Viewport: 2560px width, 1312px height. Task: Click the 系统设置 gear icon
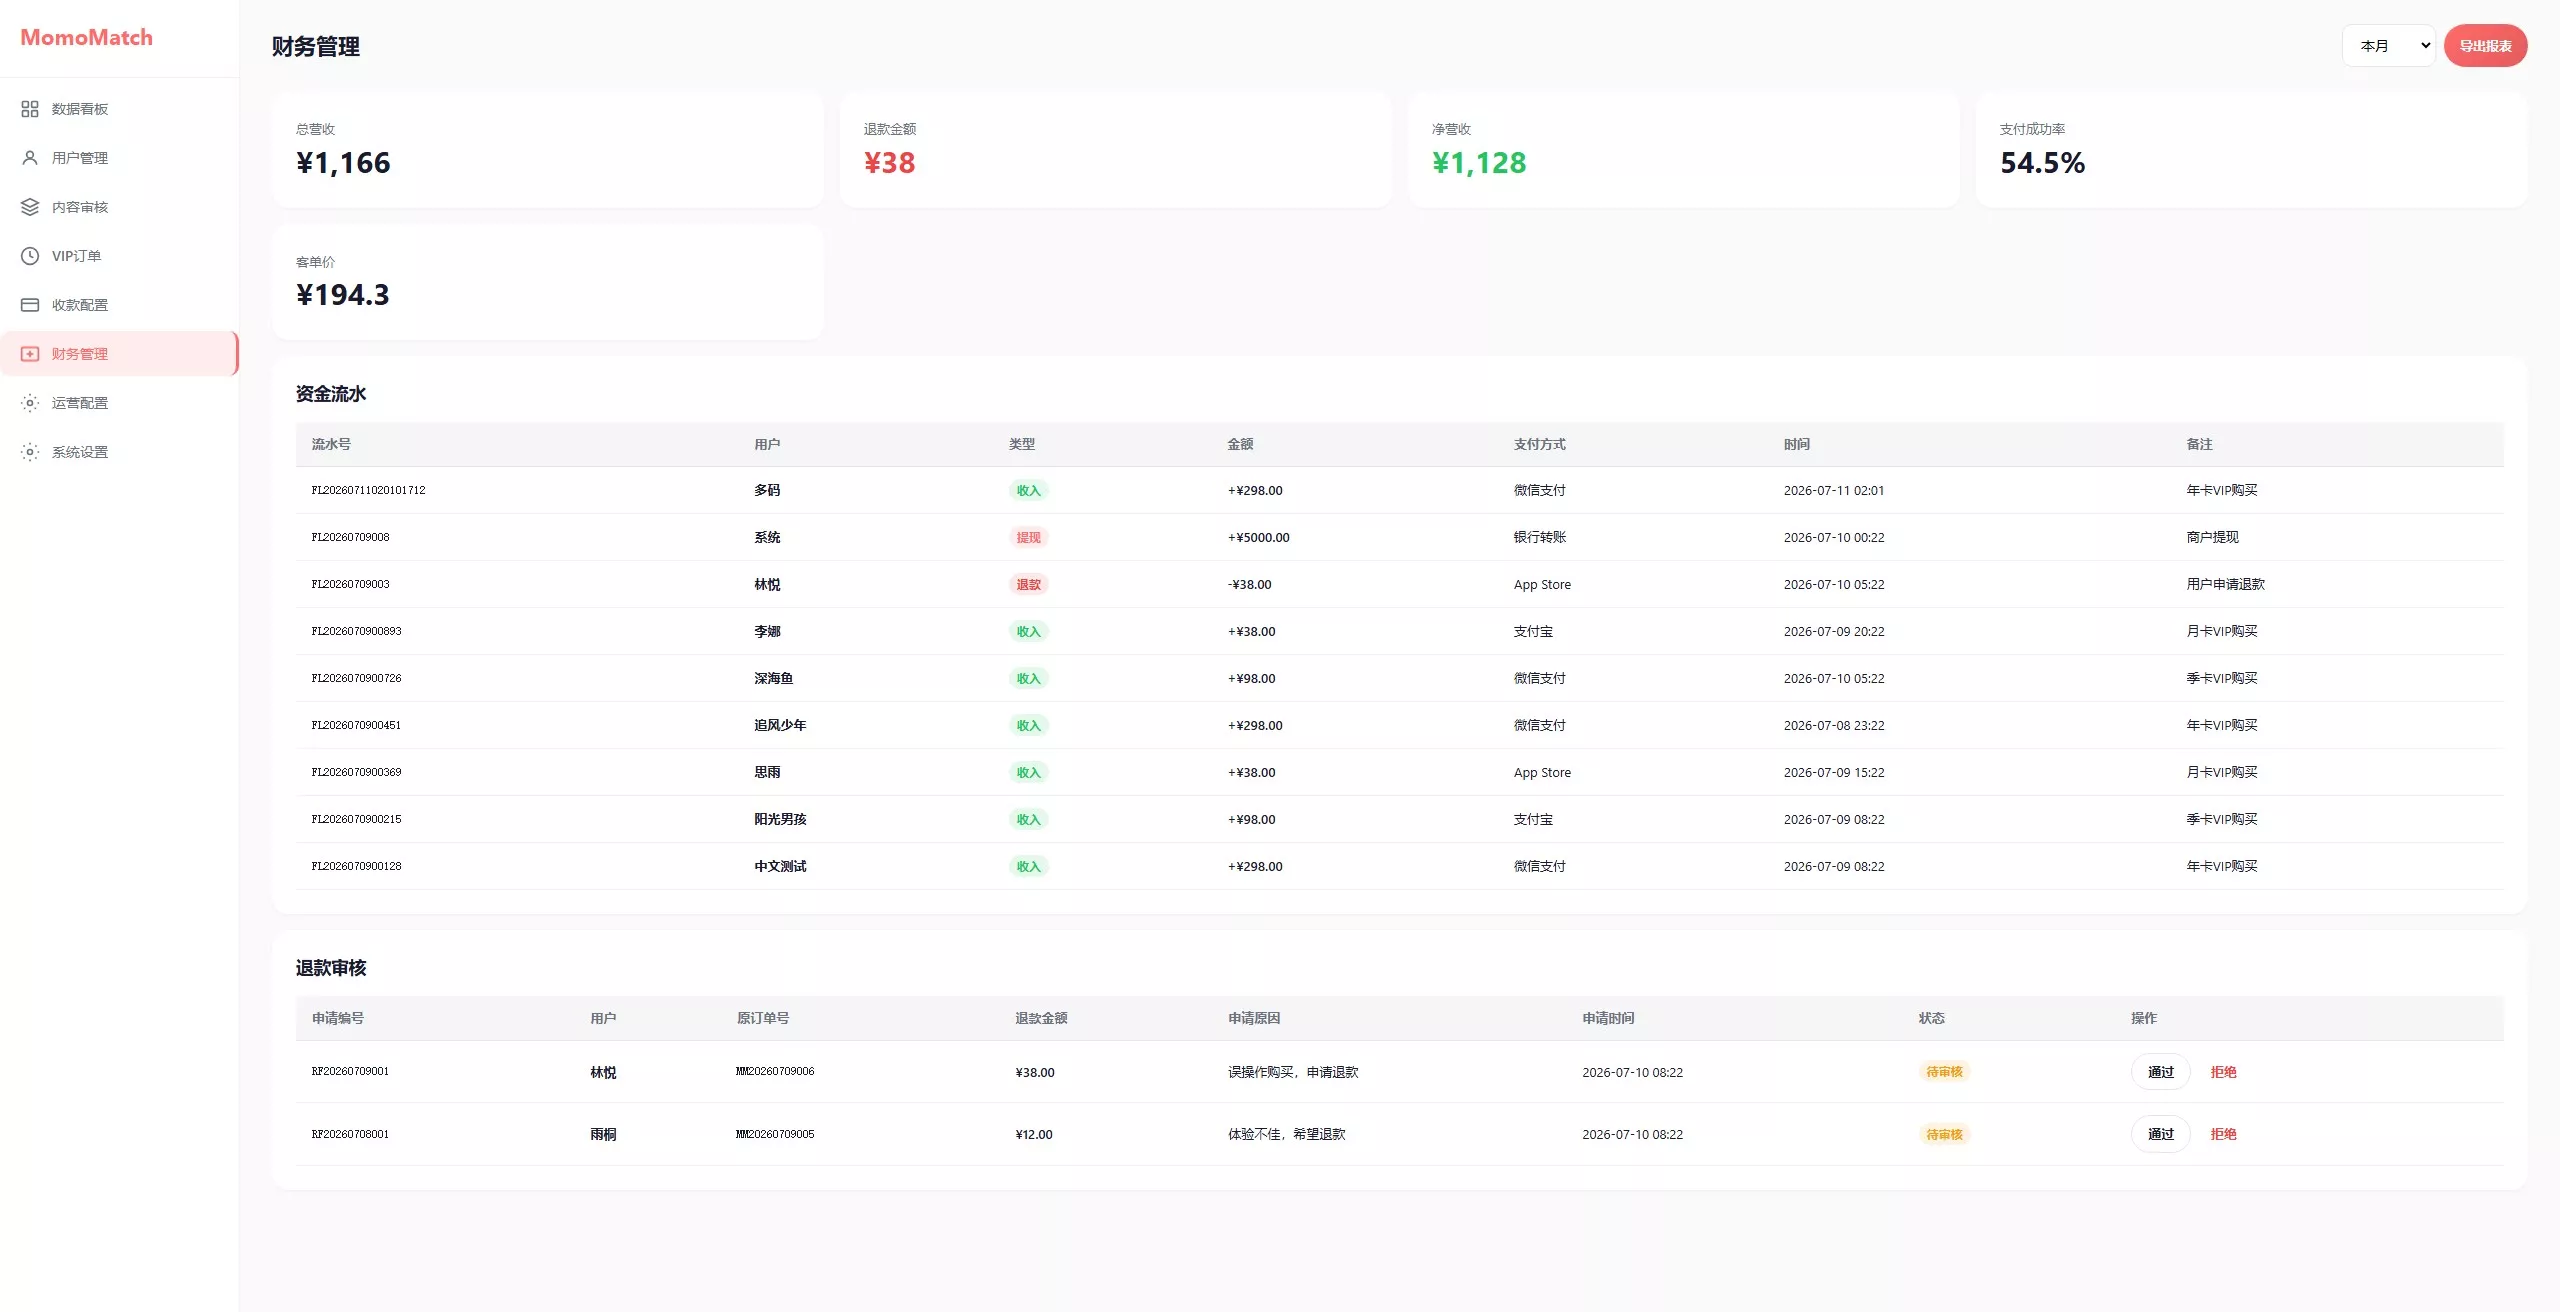30,452
